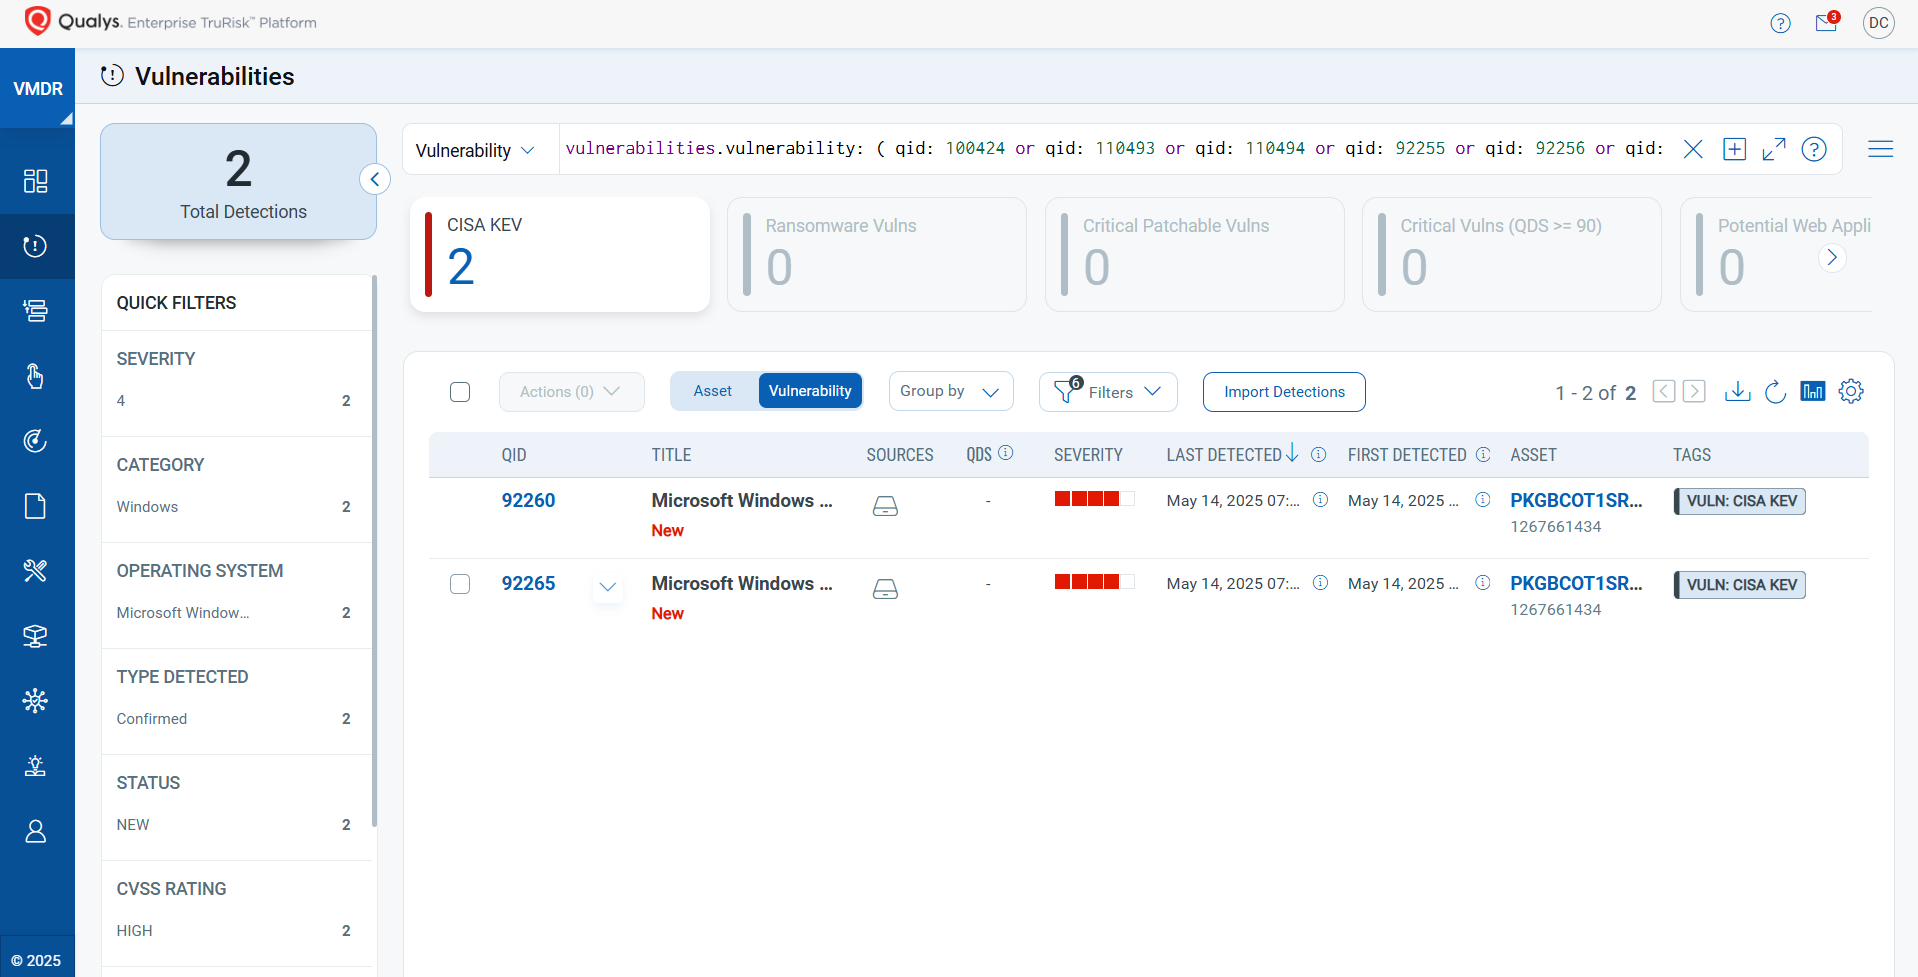Image resolution: width=1918 pixels, height=977 pixels.
Task: Click severity bar for QID 92260
Action: (1094, 498)
